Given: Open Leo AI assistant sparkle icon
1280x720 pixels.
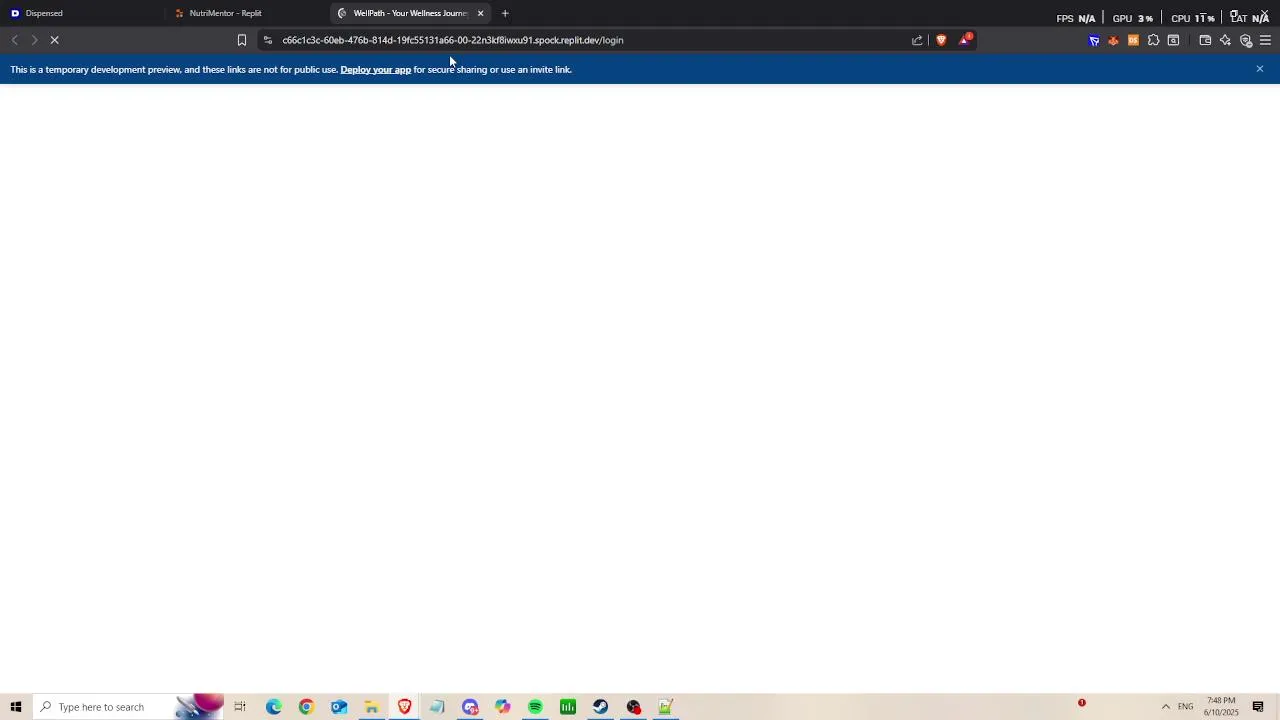Looking at the screenshot, I should pyautogui.click(x=1225, y=41).
